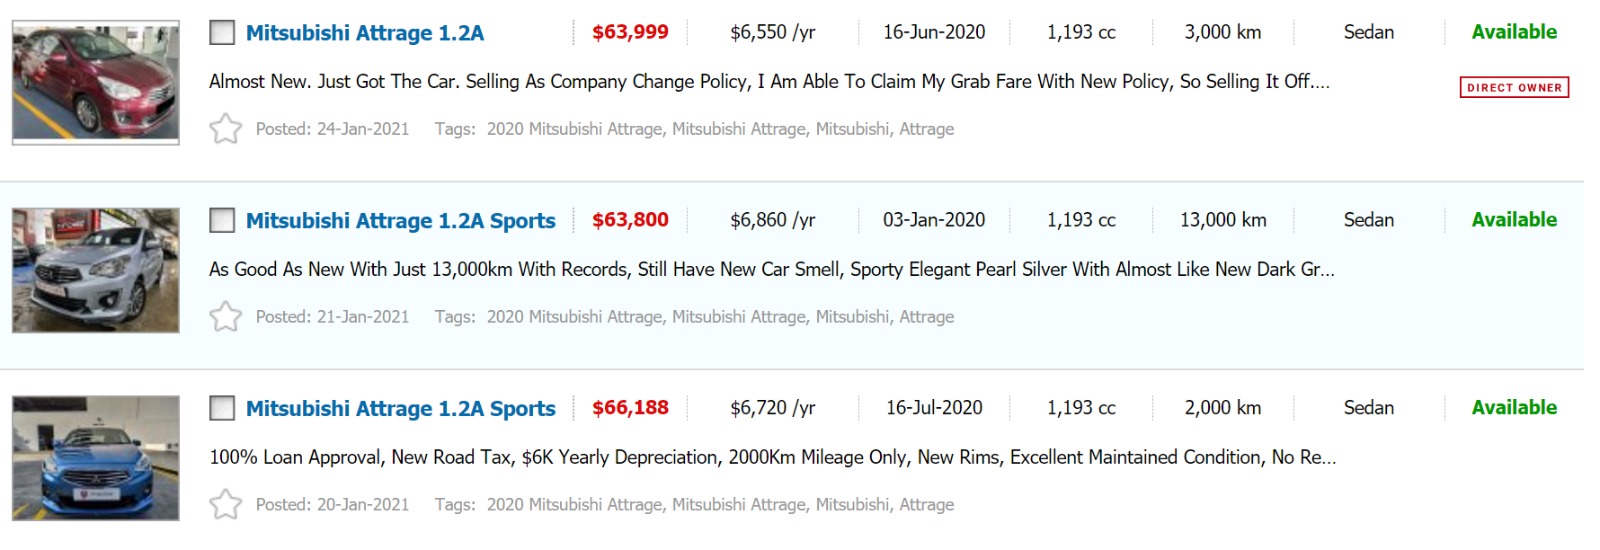Bookmark the $66,188 Attrage Sports with its star

pos(226,505)
